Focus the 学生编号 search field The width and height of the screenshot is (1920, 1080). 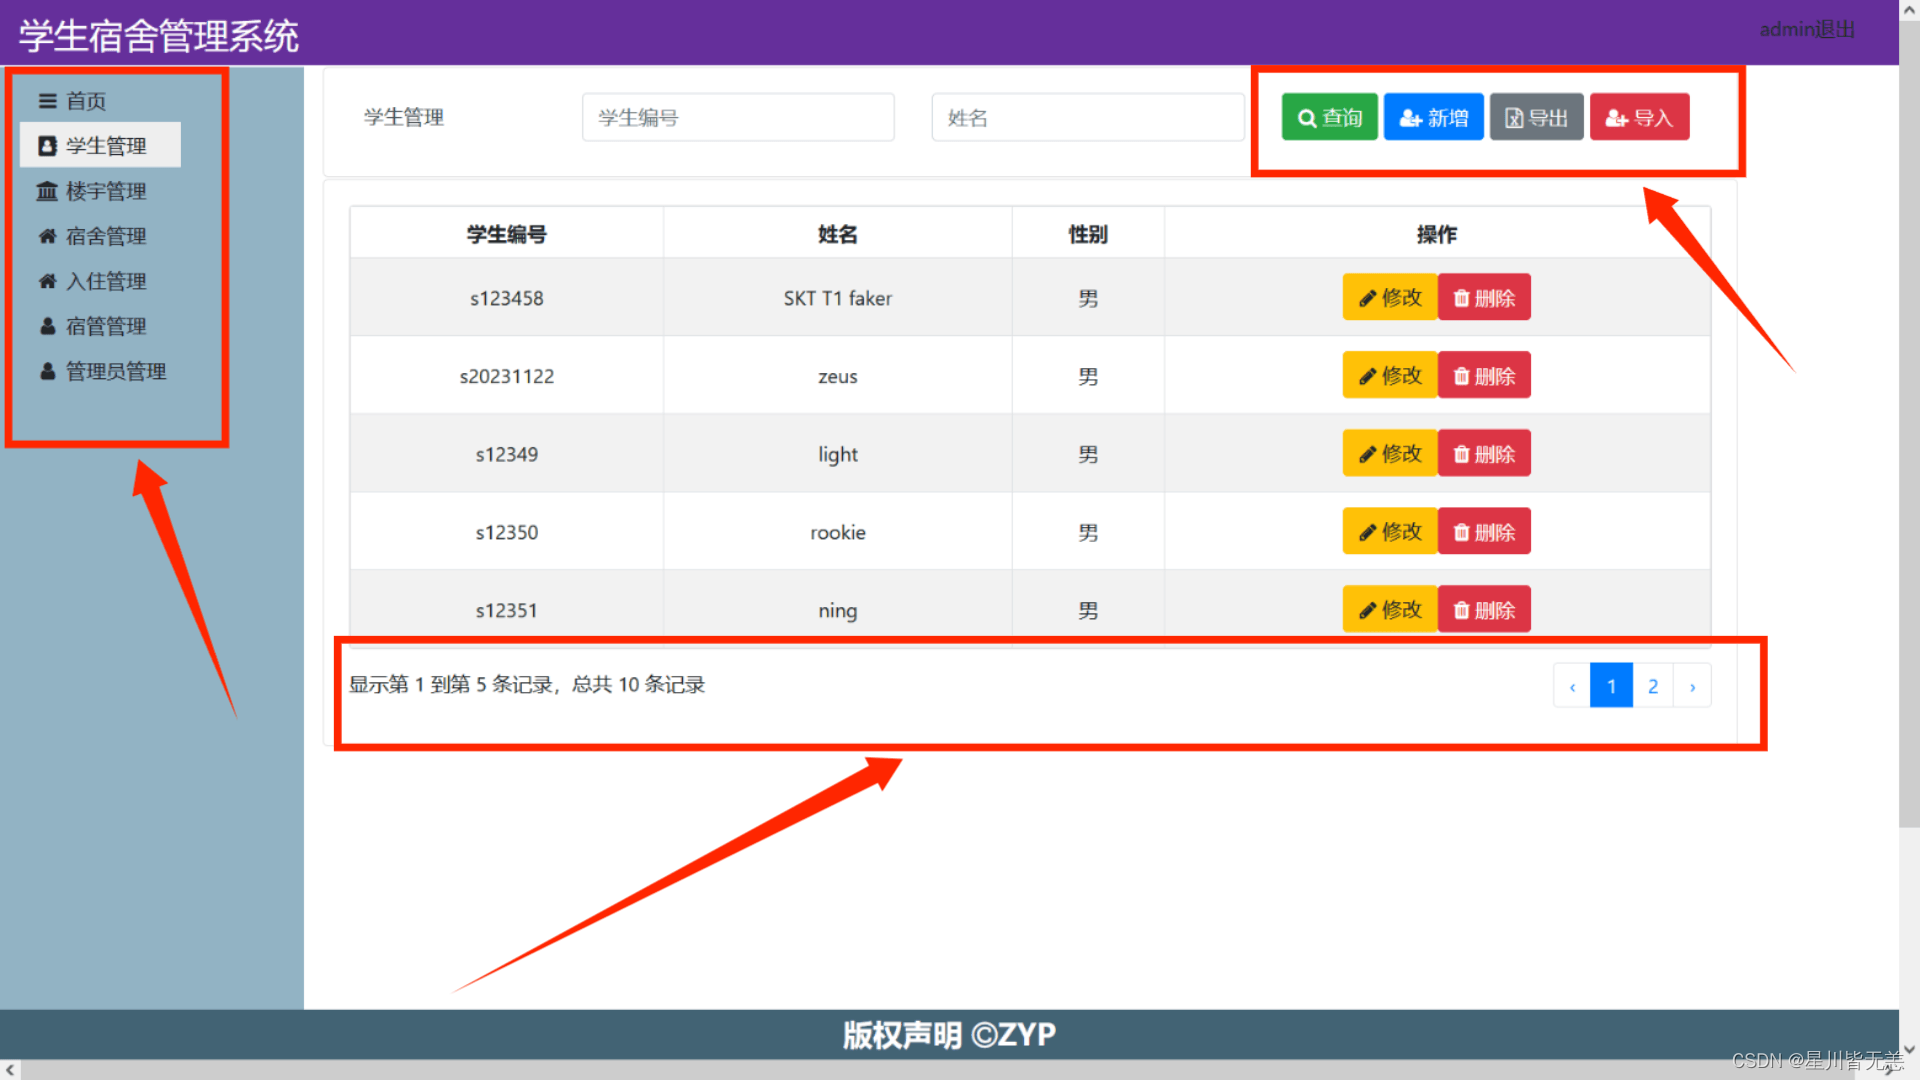738,118
